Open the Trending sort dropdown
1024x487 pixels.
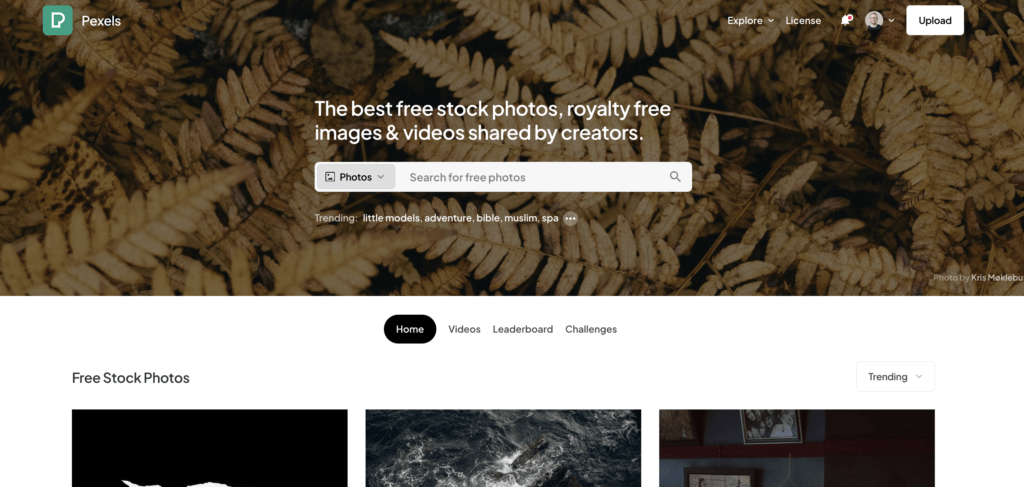(x=895, y=377)
